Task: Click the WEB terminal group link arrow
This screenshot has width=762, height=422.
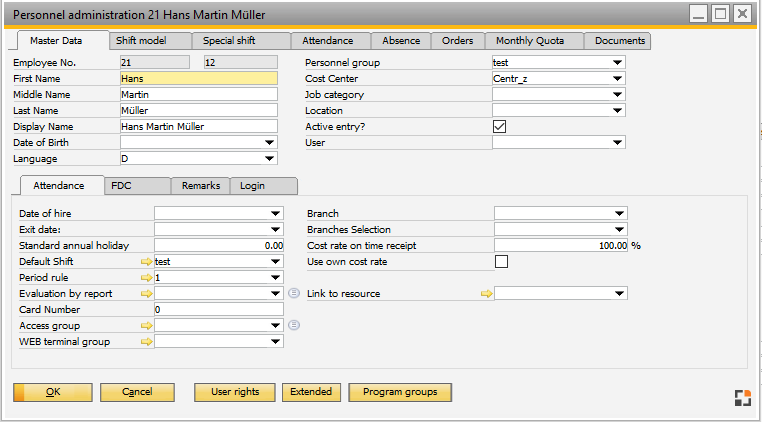Action: (x=147, y=342)
